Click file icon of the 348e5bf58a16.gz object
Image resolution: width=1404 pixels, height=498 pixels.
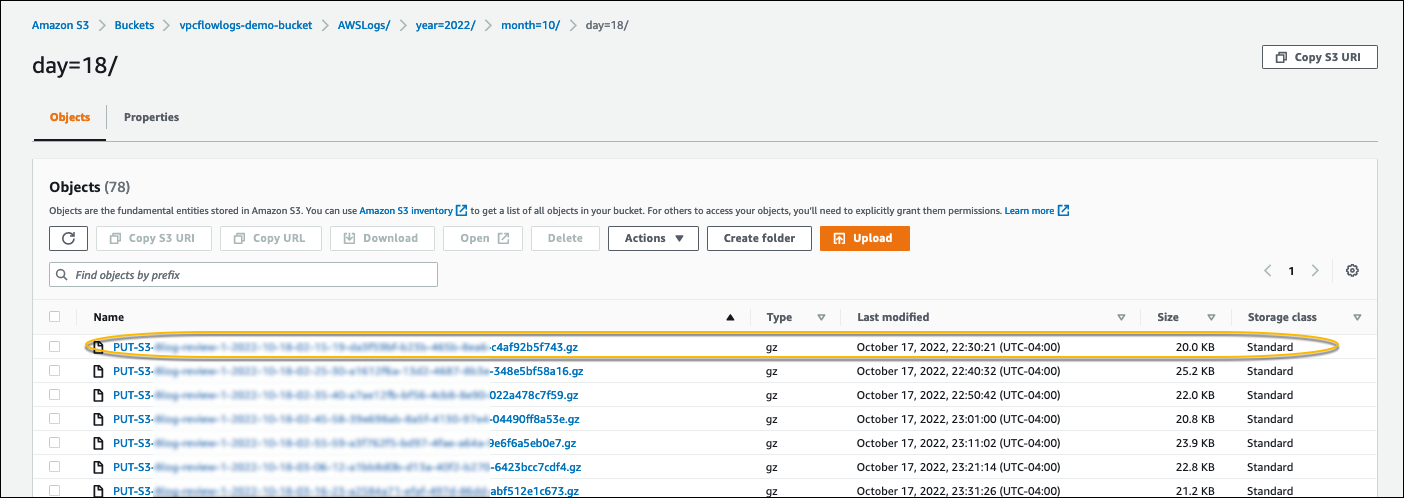[99, 371]
